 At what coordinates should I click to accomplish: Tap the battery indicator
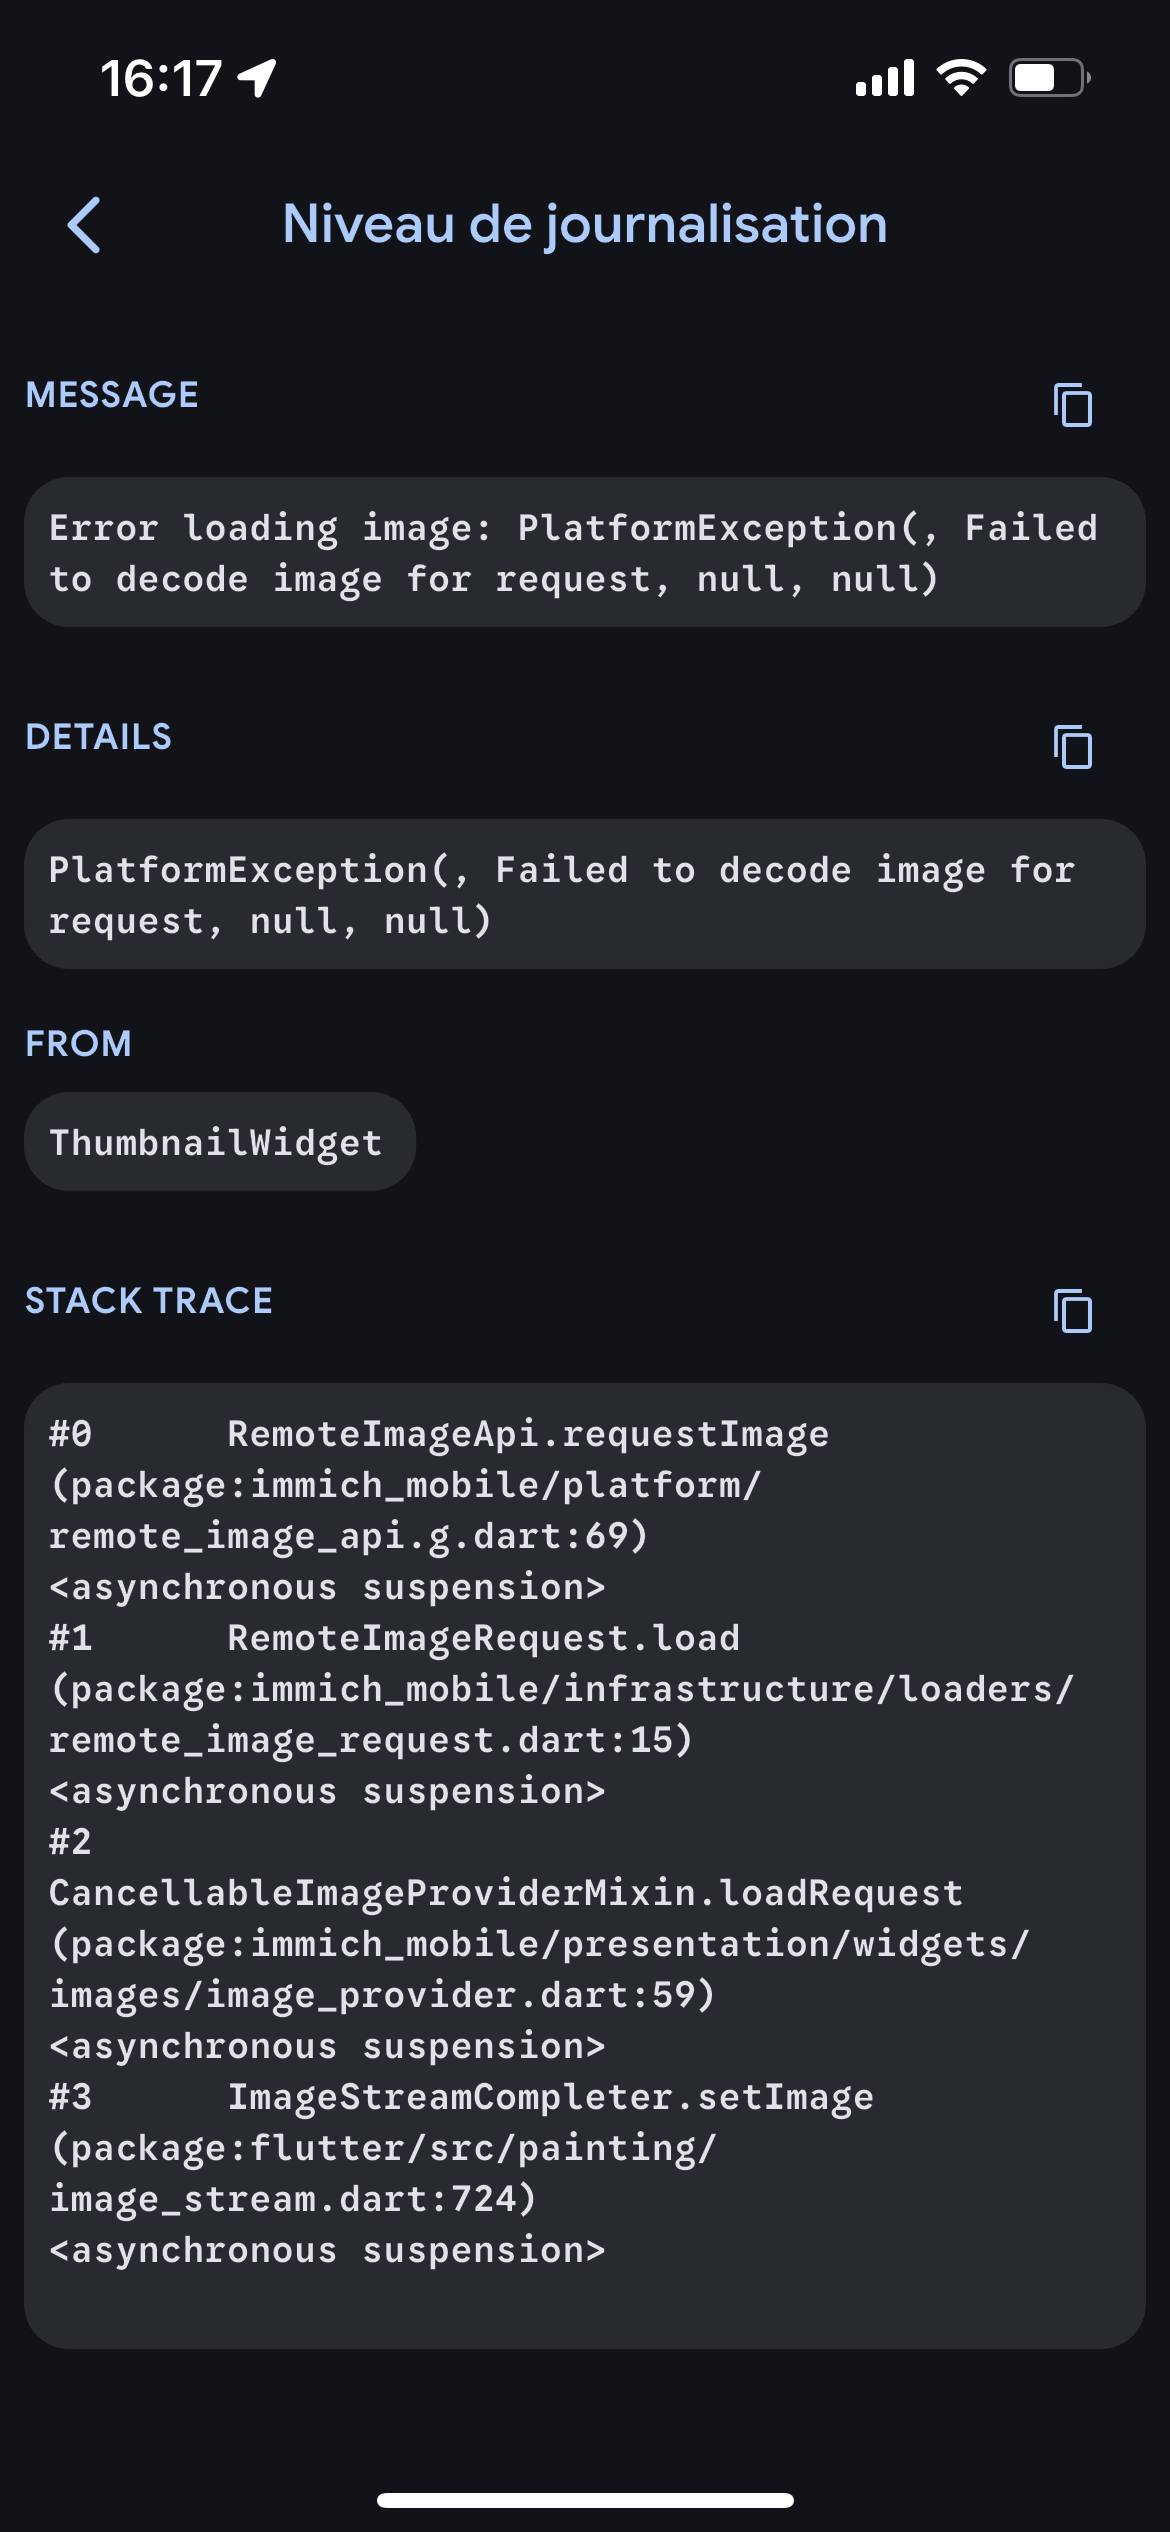[1043, 76]
